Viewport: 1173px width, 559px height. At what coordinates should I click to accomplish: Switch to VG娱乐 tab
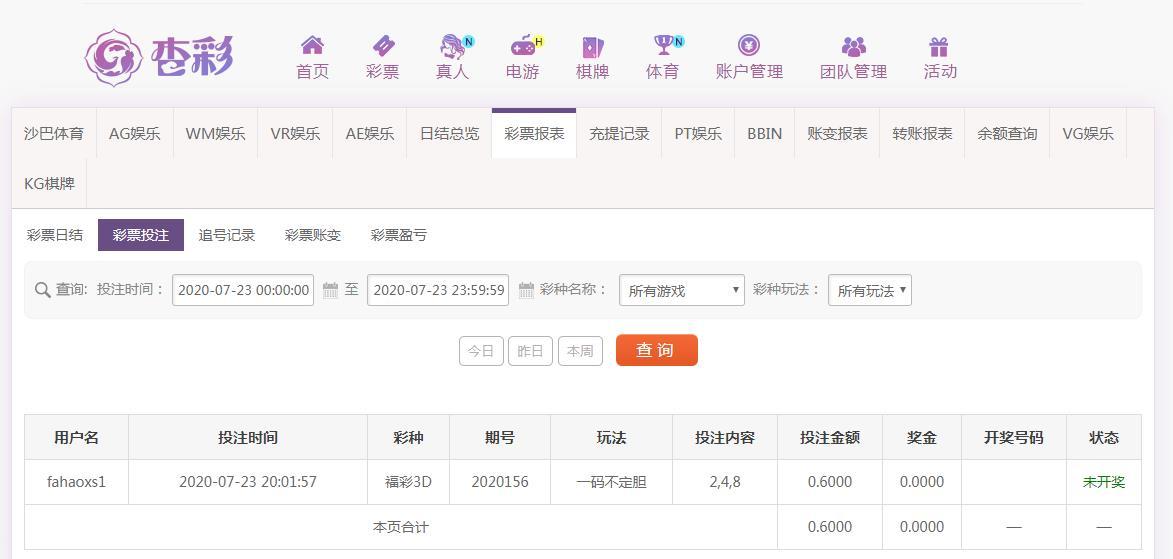[x=1088, y=134]
